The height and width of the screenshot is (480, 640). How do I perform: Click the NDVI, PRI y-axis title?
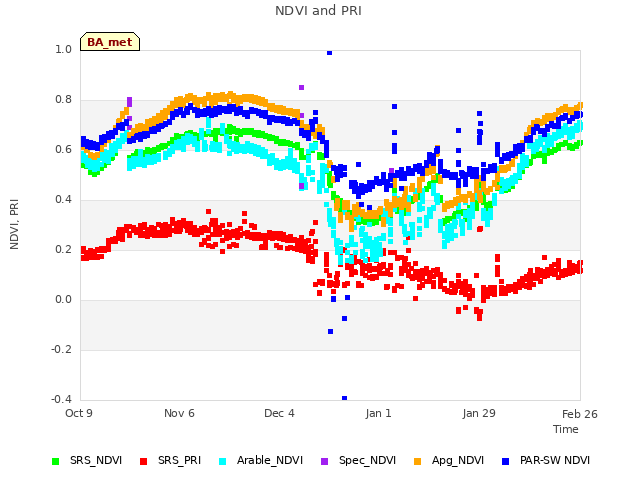tap(14, 224)
